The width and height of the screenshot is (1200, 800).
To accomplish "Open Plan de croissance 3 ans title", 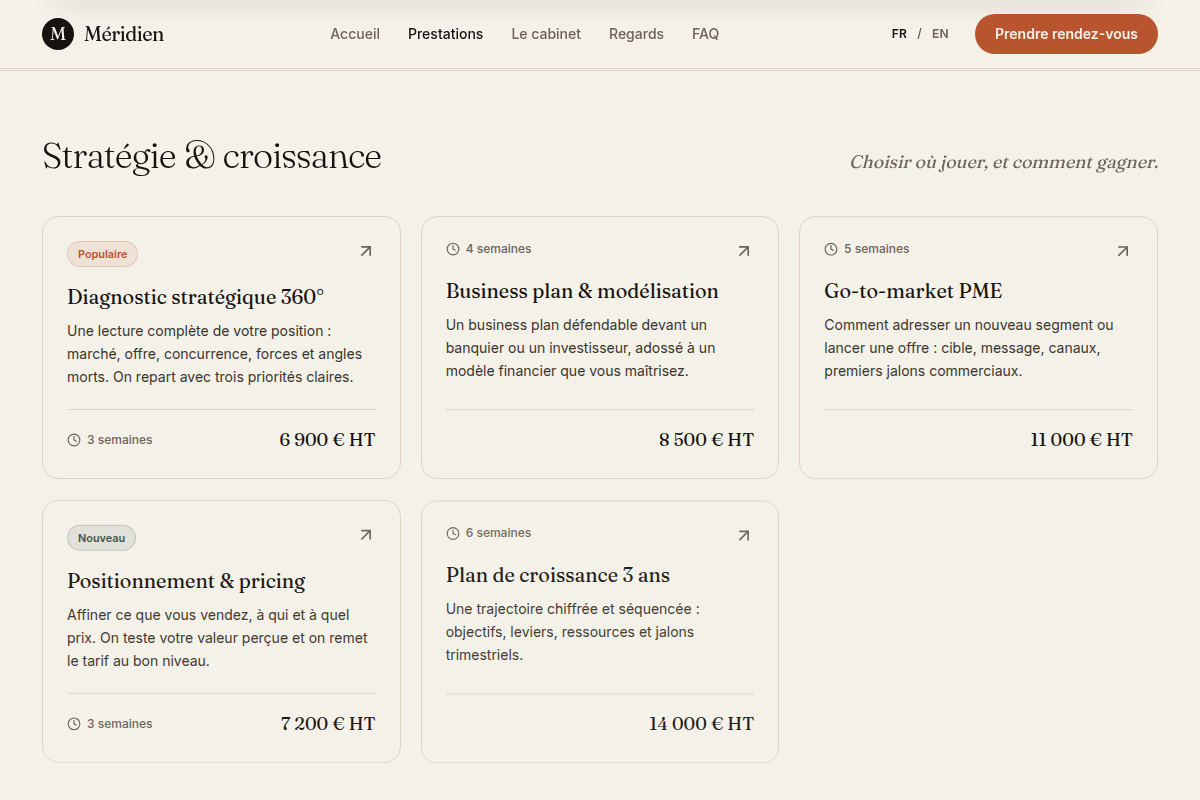I will (558, 575).
